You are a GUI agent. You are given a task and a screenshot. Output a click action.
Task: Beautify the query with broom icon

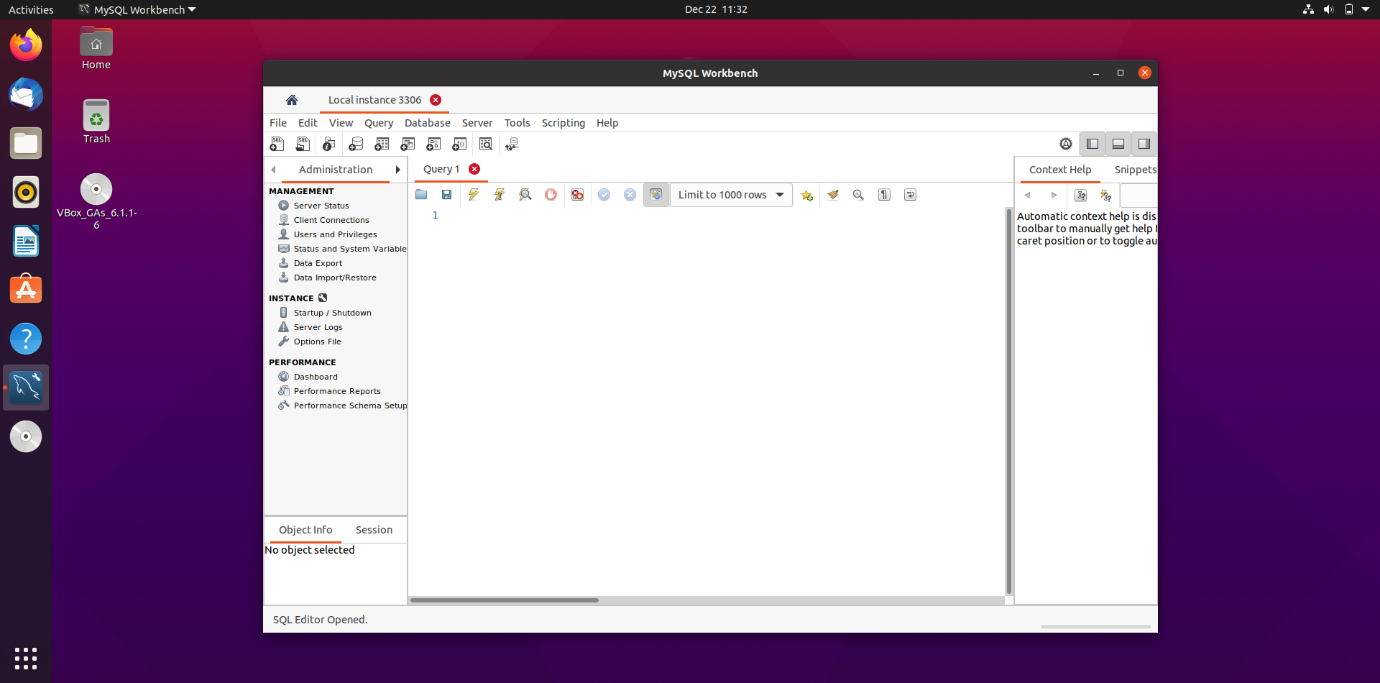pos(833,195)
